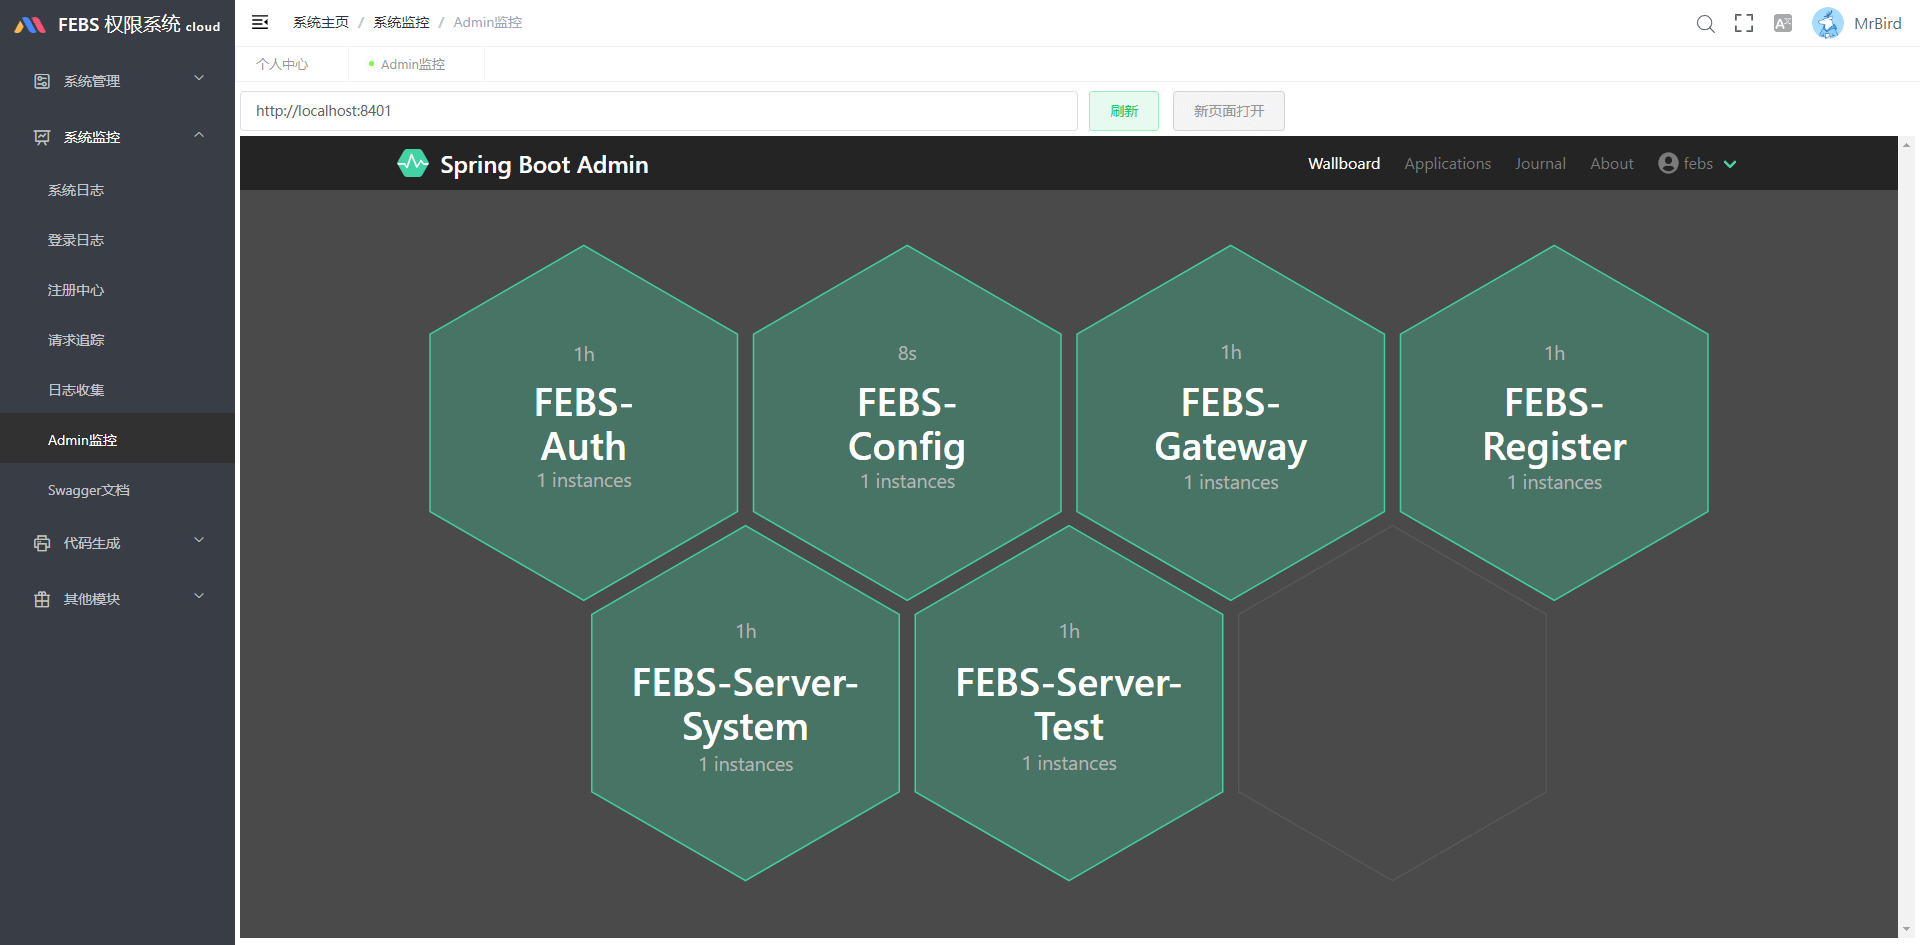Open the FEBS-Gateway hexagon
This screenshot has height=945, width=1920.
click(1231, 423)
